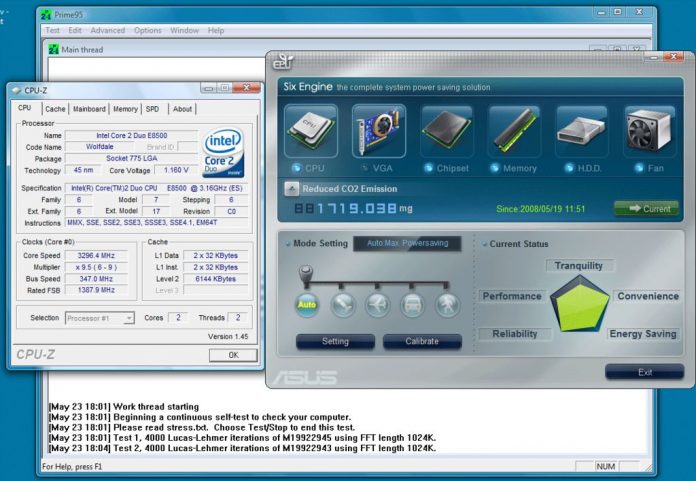
Task: Toggle the Chipset status indicator light
Action: click(x=428, y=168)
